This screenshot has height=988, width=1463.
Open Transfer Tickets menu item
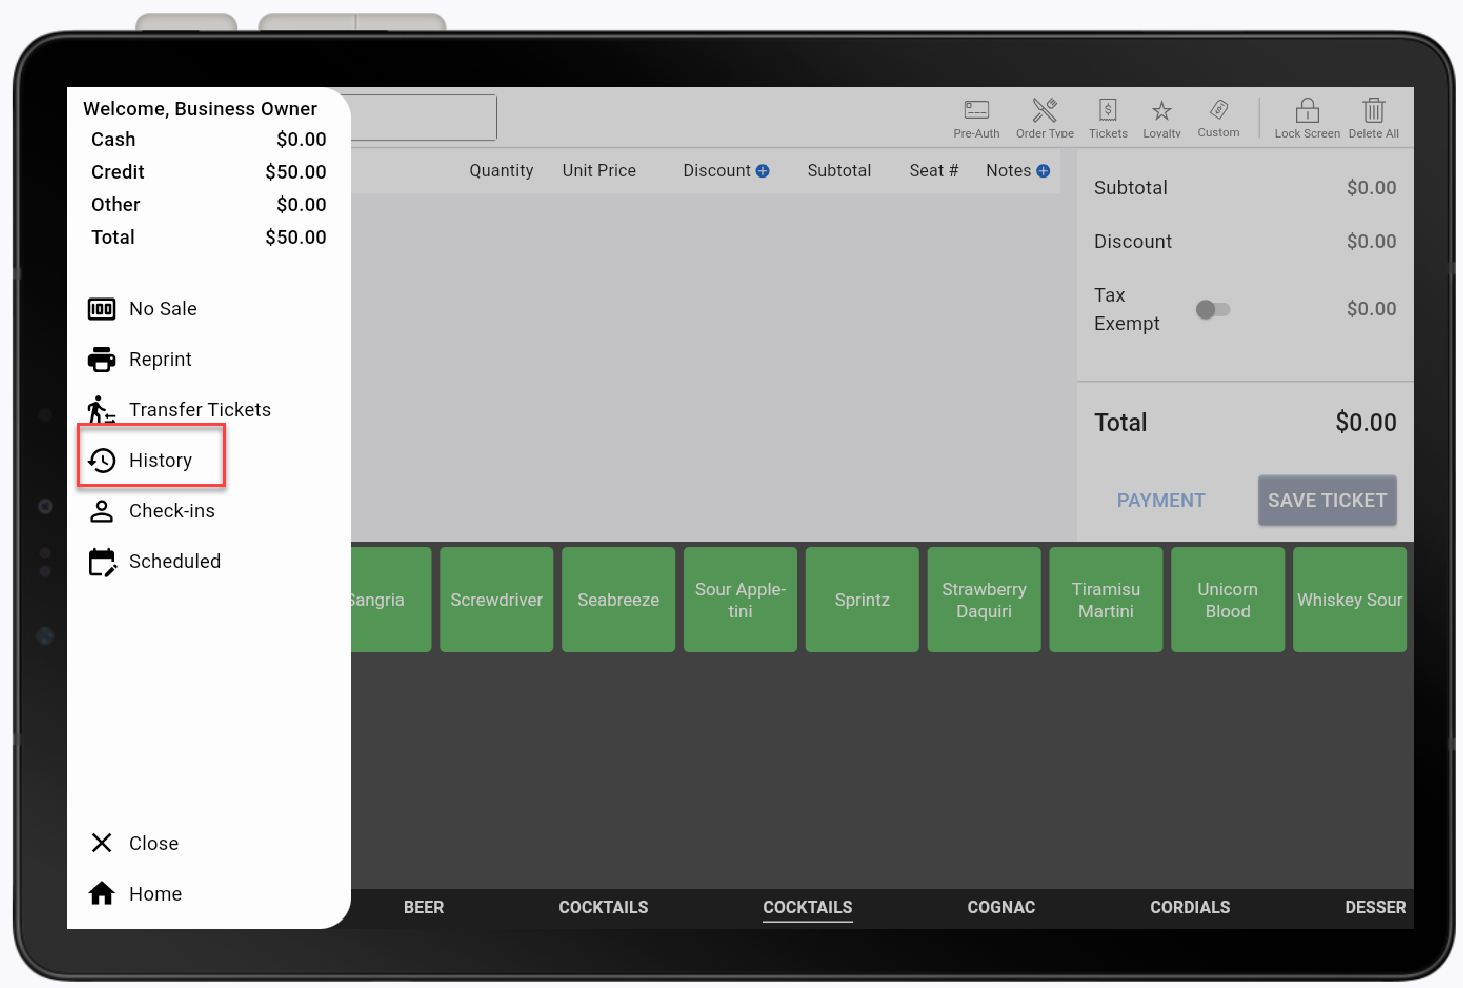tap(199, 410)
